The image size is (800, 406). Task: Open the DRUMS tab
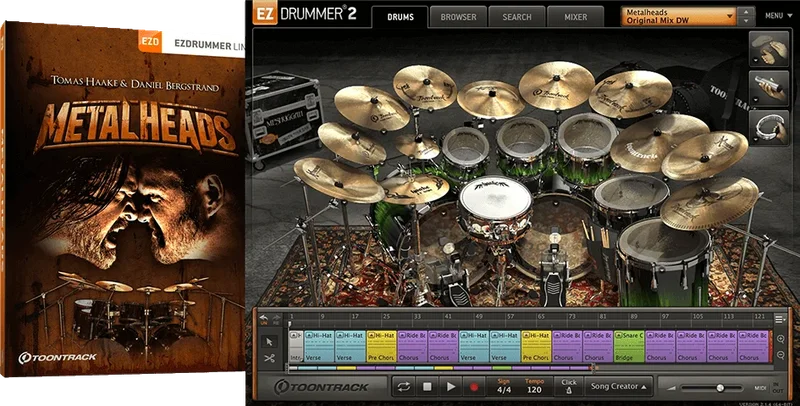point(400,17)
